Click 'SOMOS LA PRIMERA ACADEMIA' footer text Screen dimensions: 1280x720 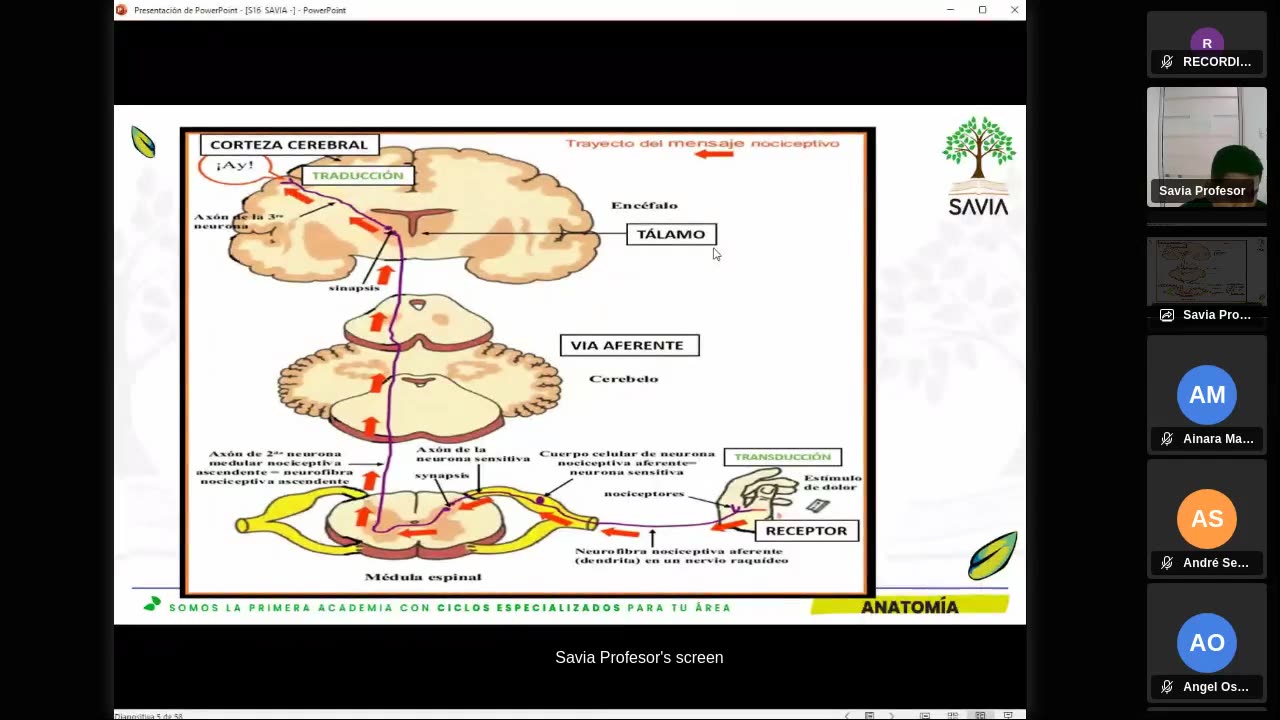point(450,608)
